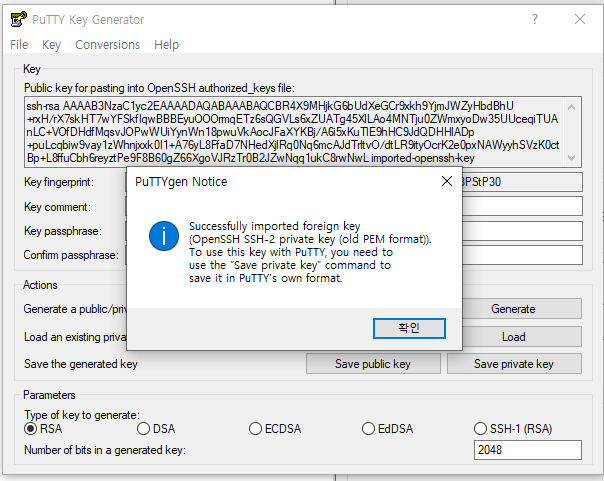Click the Confirm passphrase input field
The height and width of the screenshot is (481, 604).
pos(522,255)
